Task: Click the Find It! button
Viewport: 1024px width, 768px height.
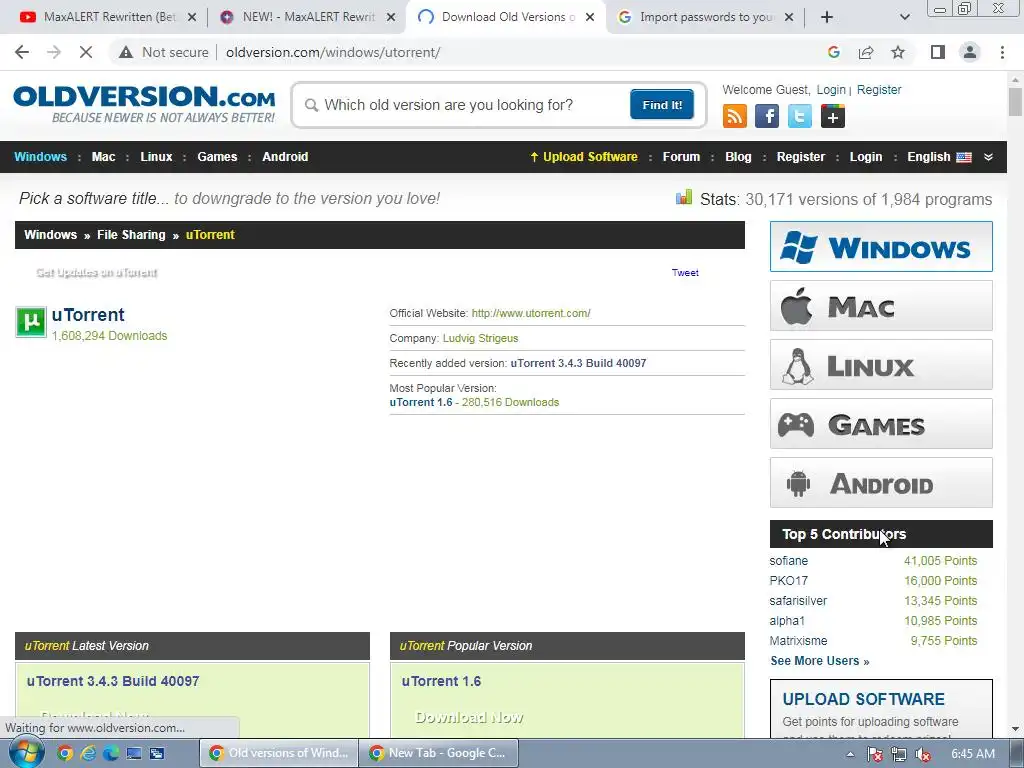Action: [662, 104]
